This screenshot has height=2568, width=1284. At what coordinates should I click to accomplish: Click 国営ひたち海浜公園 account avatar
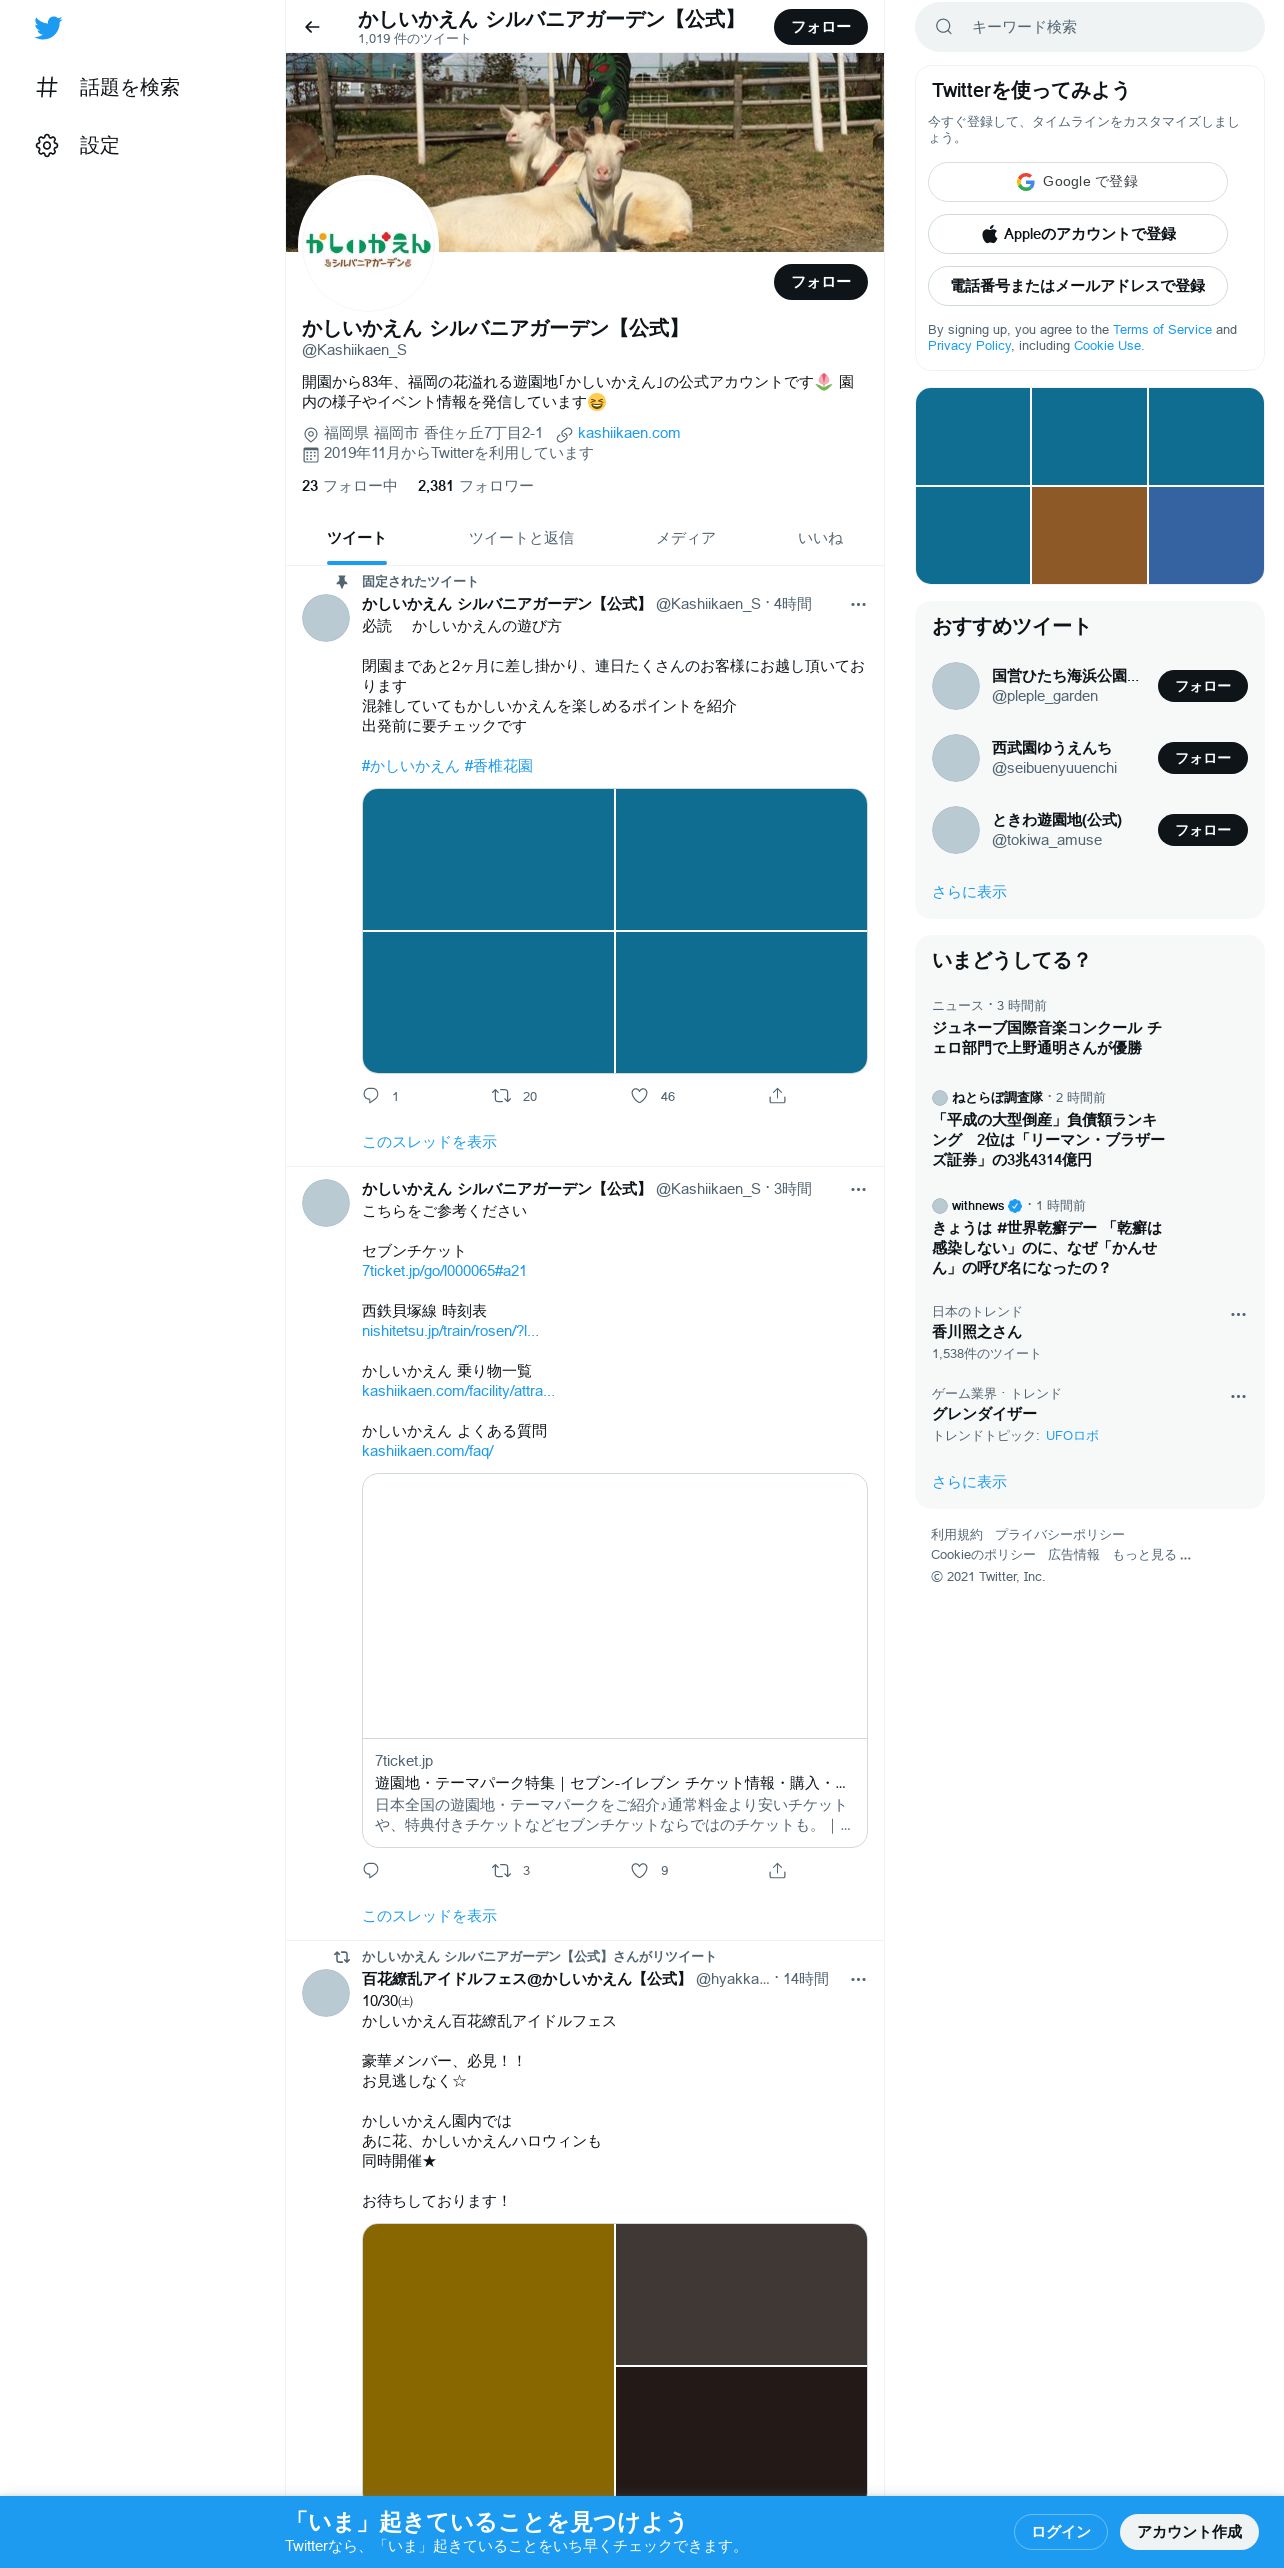[x=956, y=686]
